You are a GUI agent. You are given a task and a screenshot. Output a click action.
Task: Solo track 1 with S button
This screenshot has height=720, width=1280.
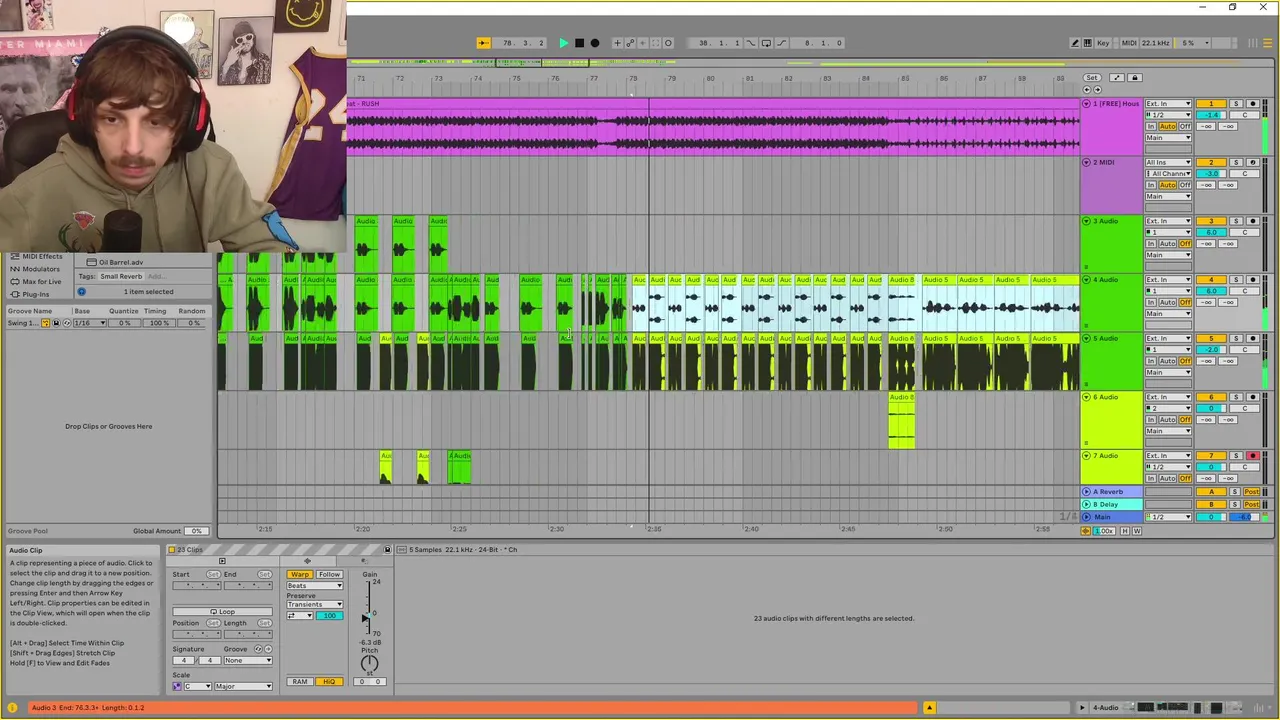click(1236, 104)
